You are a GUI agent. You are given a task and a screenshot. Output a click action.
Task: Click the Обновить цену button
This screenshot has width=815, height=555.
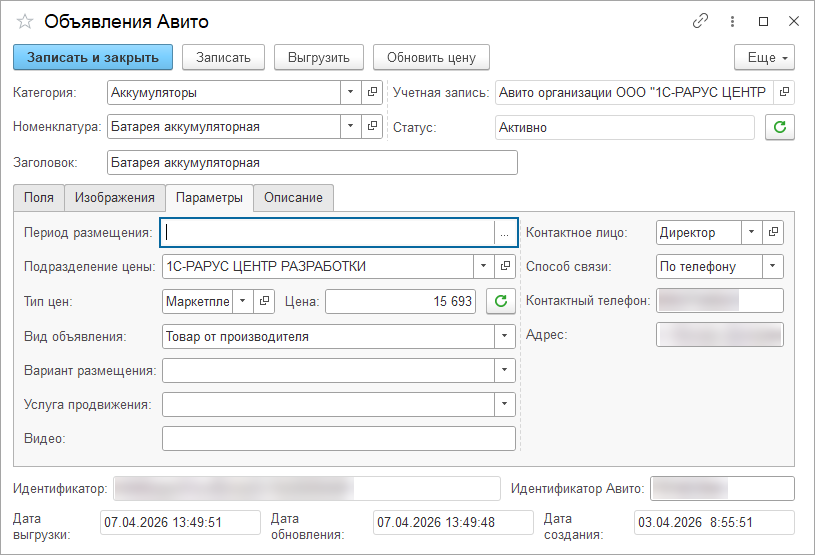point(431,57)
